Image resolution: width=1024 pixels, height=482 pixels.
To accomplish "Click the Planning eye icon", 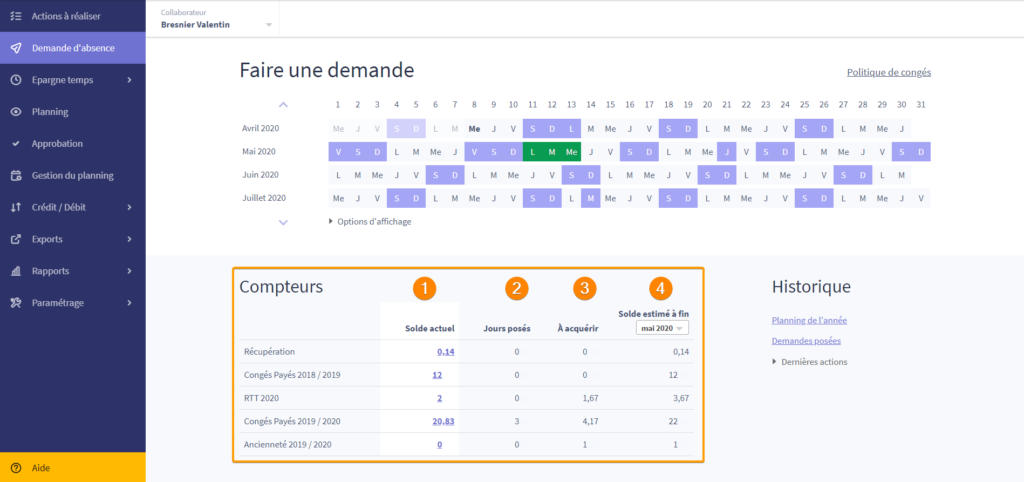I will (16, 112).
